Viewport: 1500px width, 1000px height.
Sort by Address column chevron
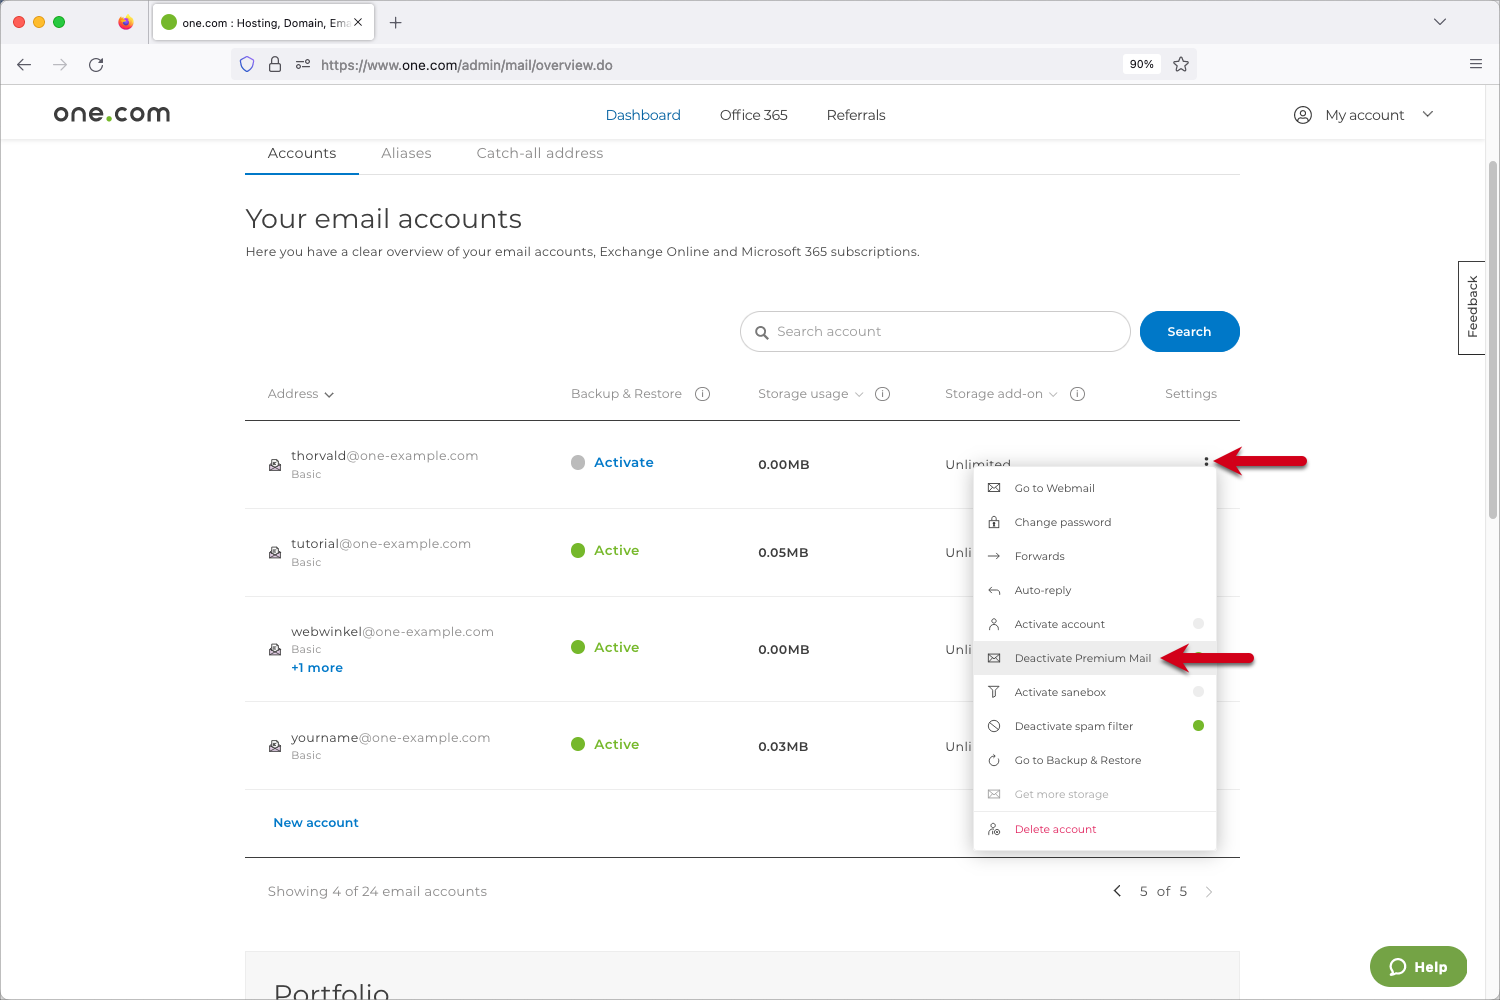coord(329,395)
